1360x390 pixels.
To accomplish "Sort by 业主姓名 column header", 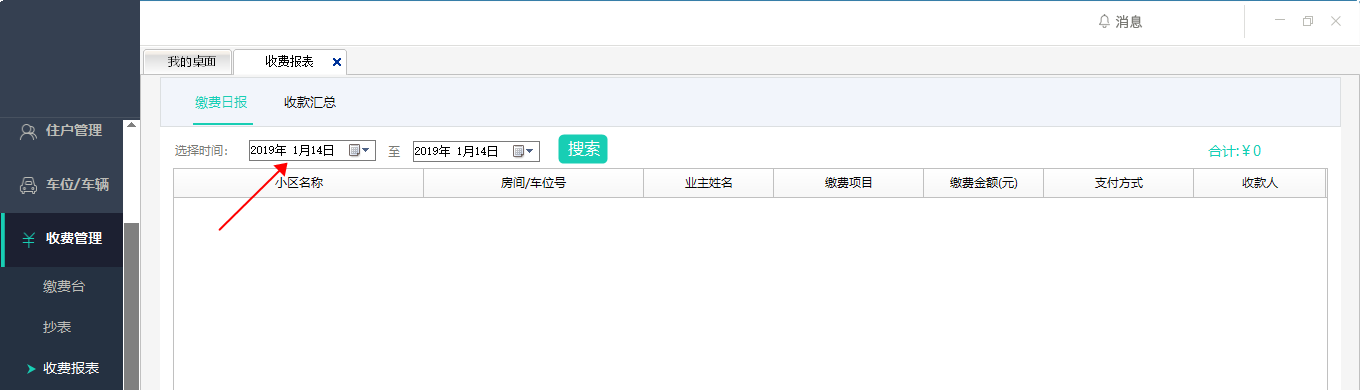I will (708, 184).
